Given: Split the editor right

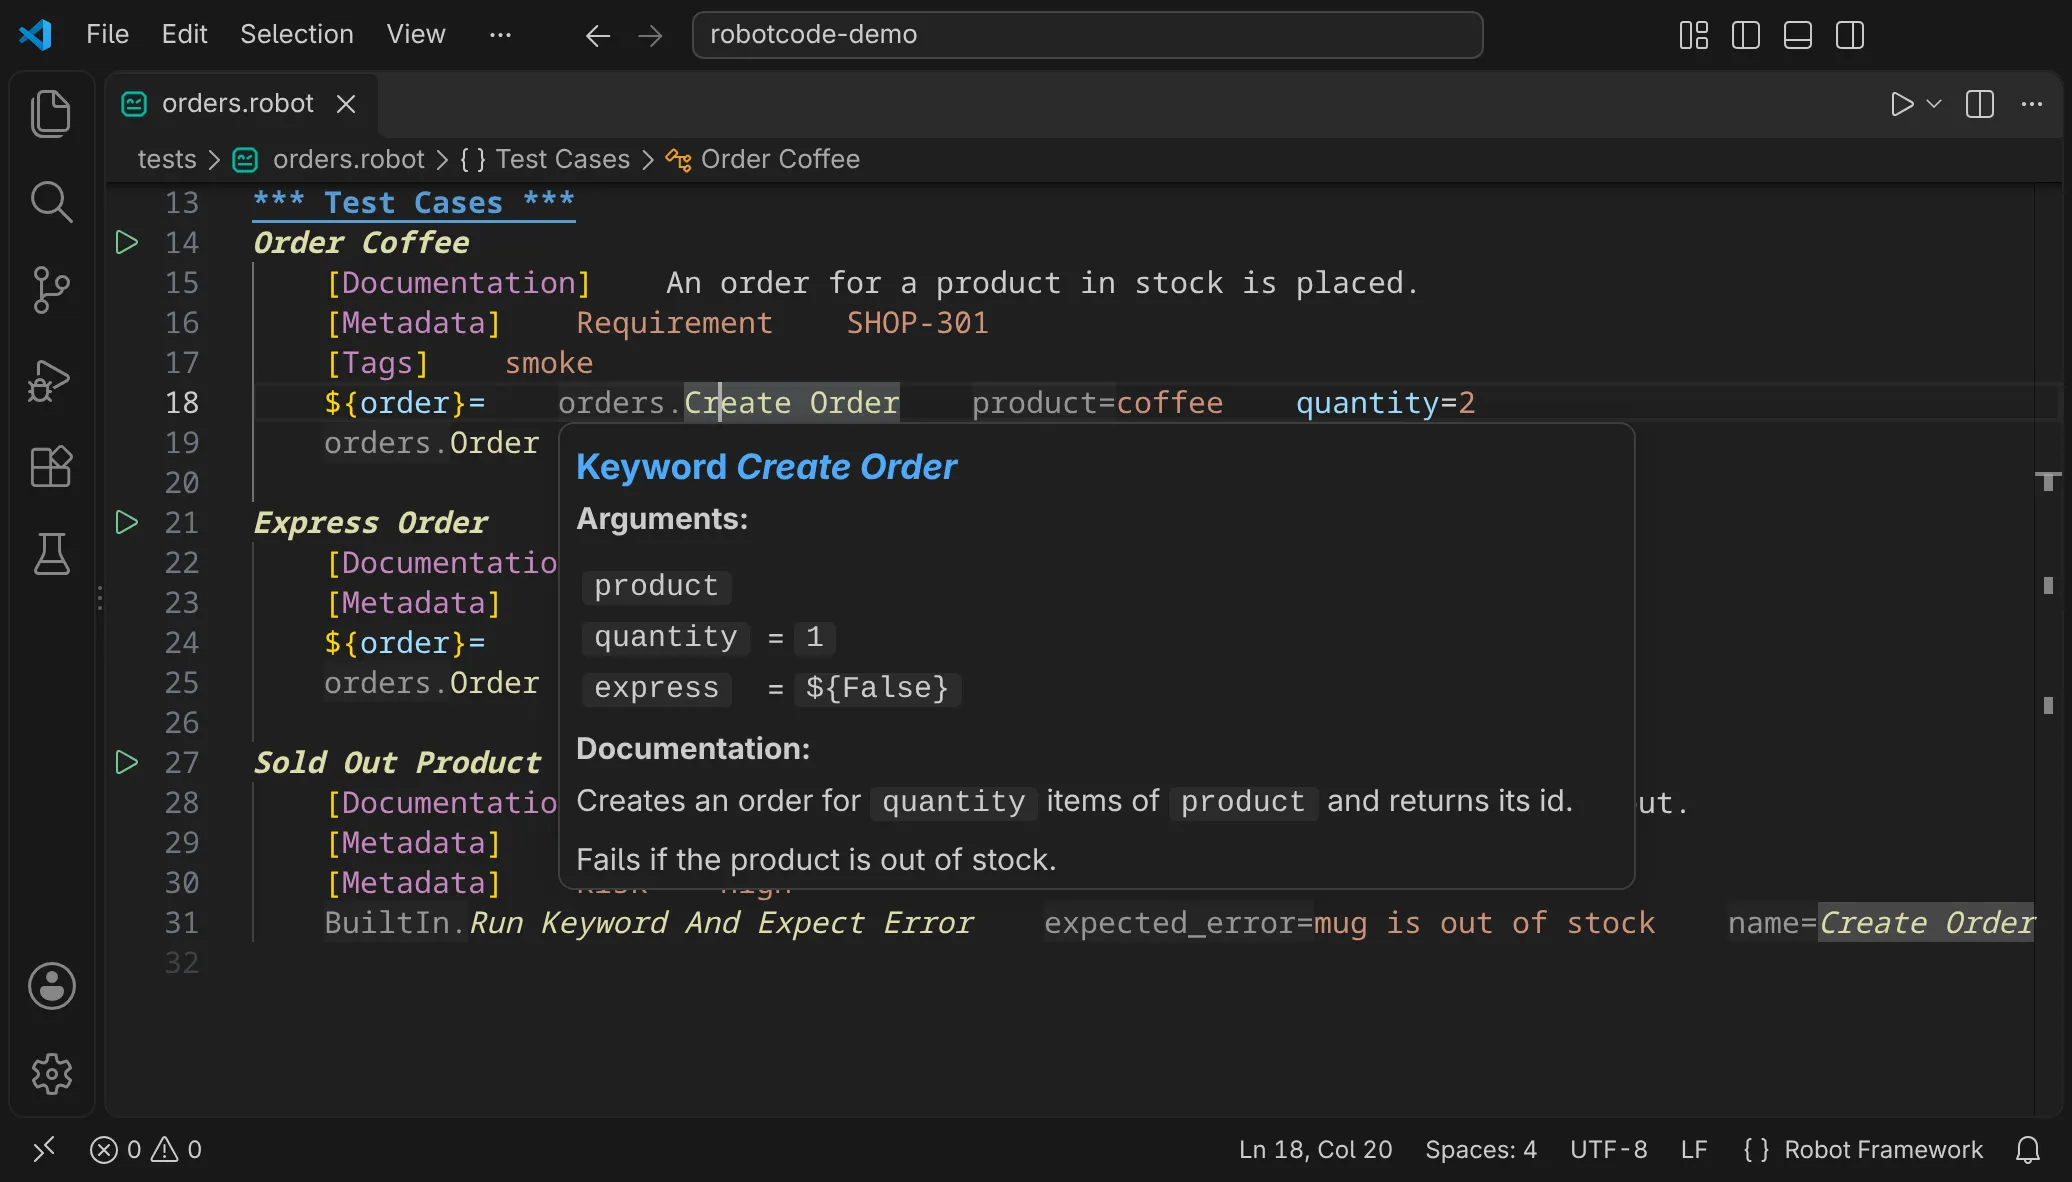Looking at the screenshot, I should (x=1979, y=104).
